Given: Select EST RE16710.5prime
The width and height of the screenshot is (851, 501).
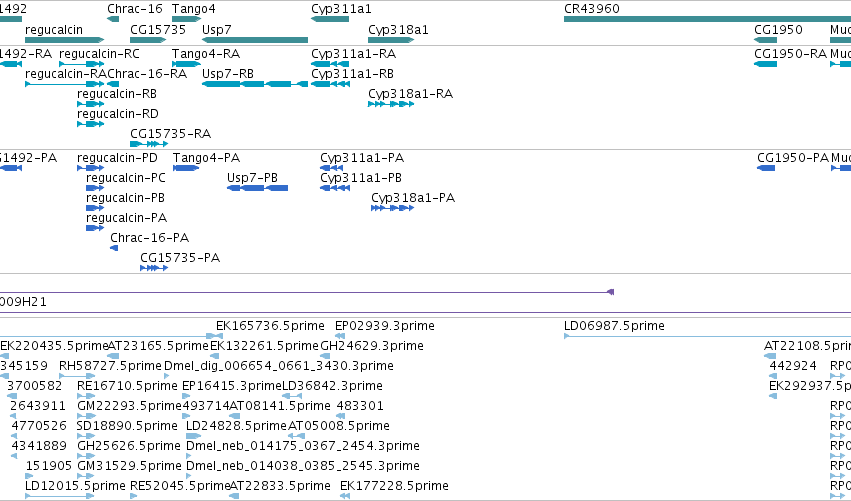Looking at the screenshot, I should (127, 386).
